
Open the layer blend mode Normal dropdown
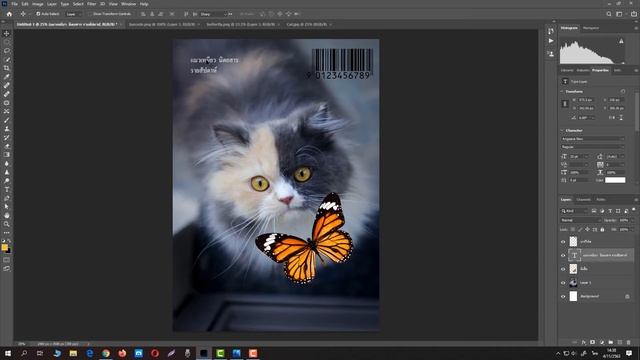(x=581, y=220)
